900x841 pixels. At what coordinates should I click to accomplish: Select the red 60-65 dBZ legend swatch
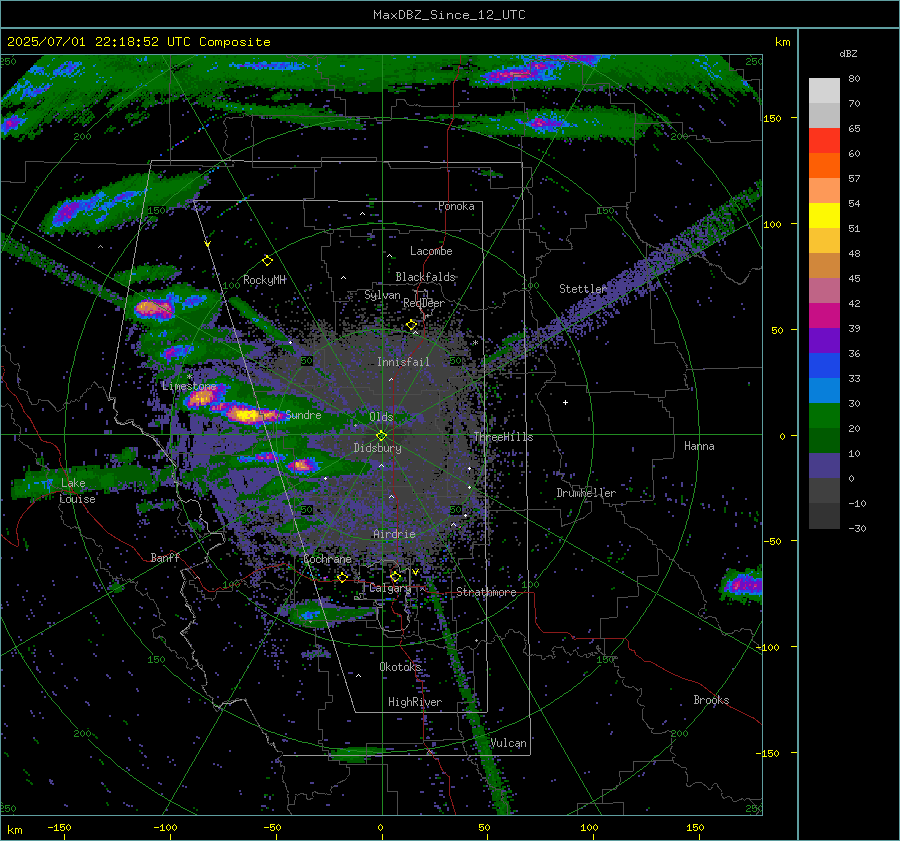[824, 141]
